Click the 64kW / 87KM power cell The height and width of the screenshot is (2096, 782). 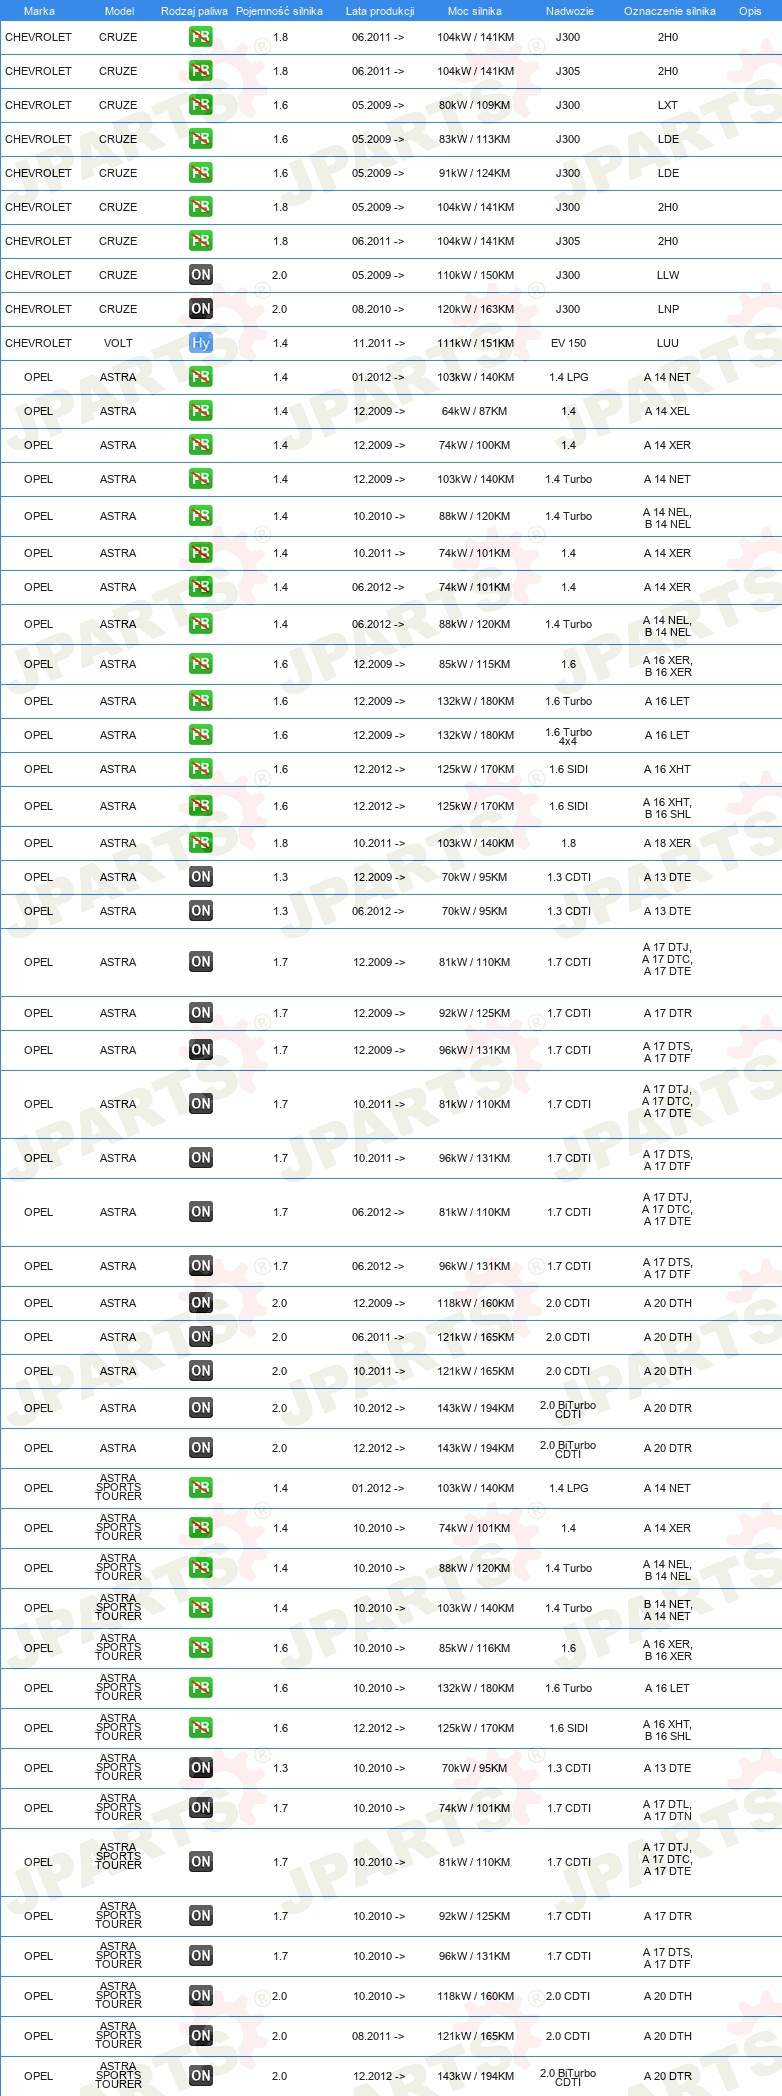coord(475,411)
